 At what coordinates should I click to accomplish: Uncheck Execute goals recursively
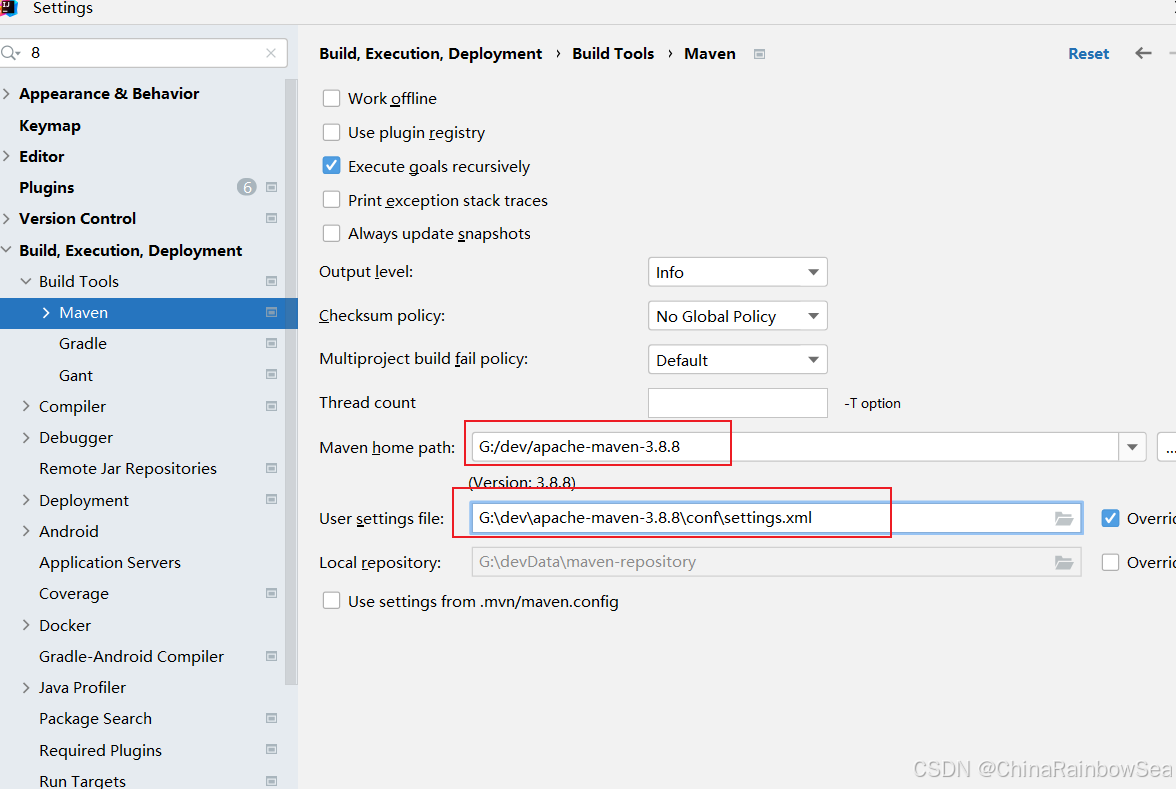[x=331, y=166]
